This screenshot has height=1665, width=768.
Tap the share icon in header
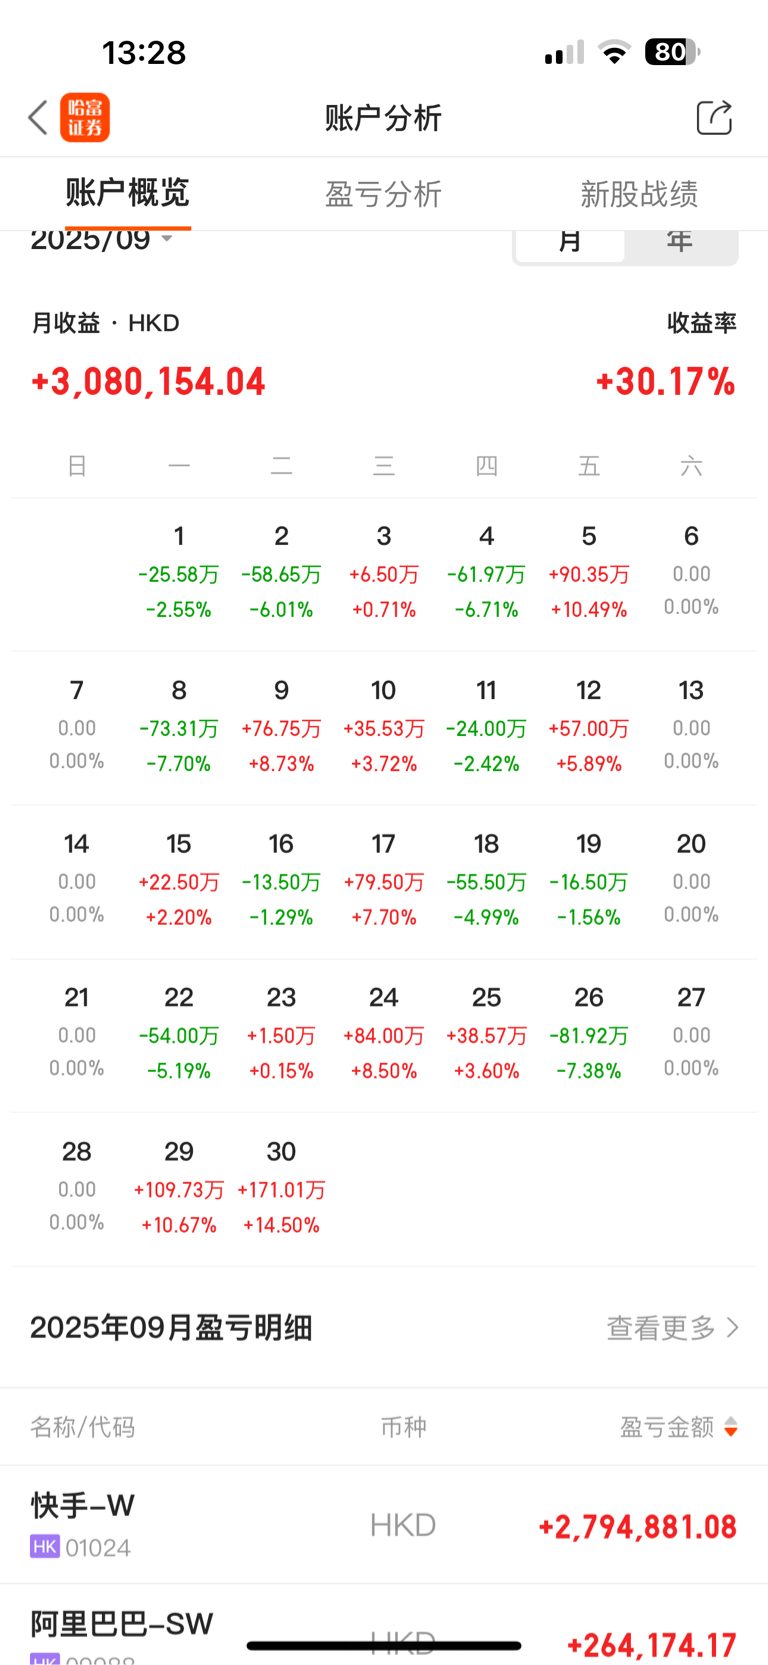tap(714, 118)
